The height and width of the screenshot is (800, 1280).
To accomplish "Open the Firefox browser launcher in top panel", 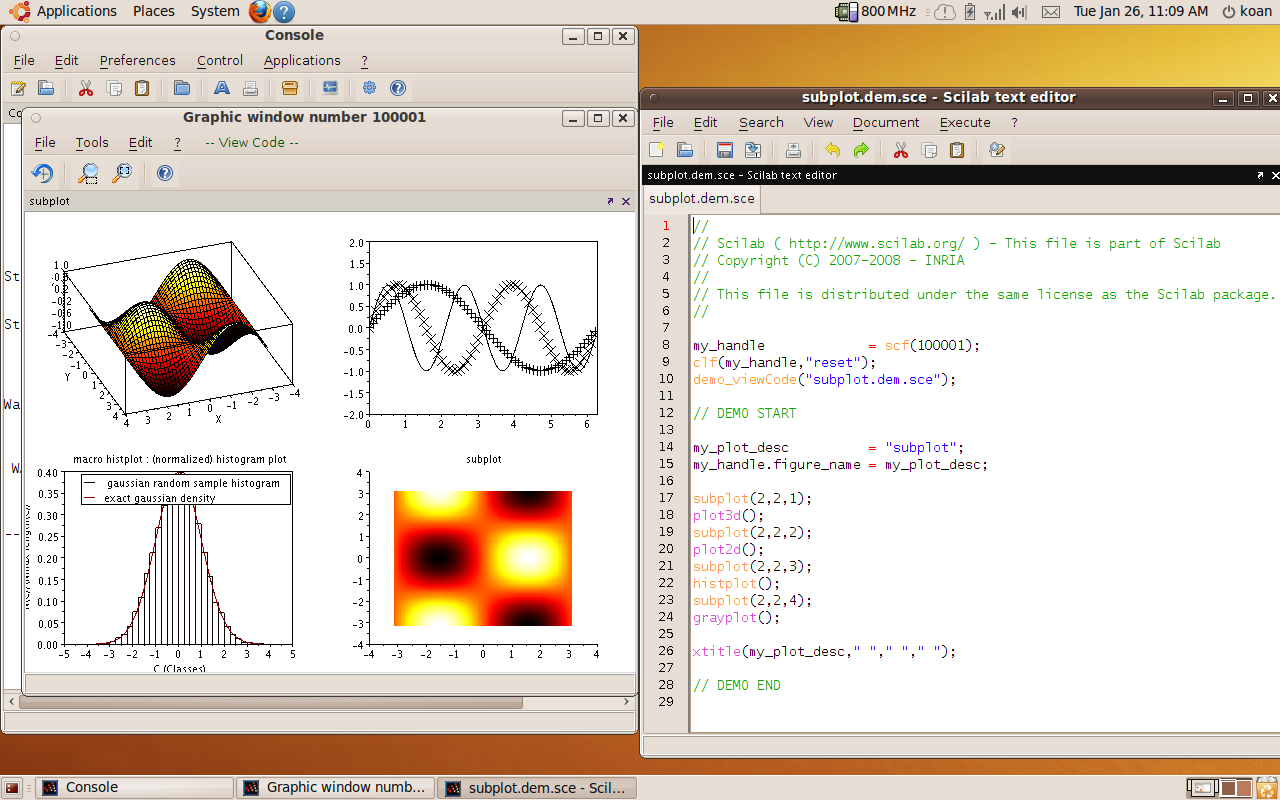I will click(x=260, y=12).
